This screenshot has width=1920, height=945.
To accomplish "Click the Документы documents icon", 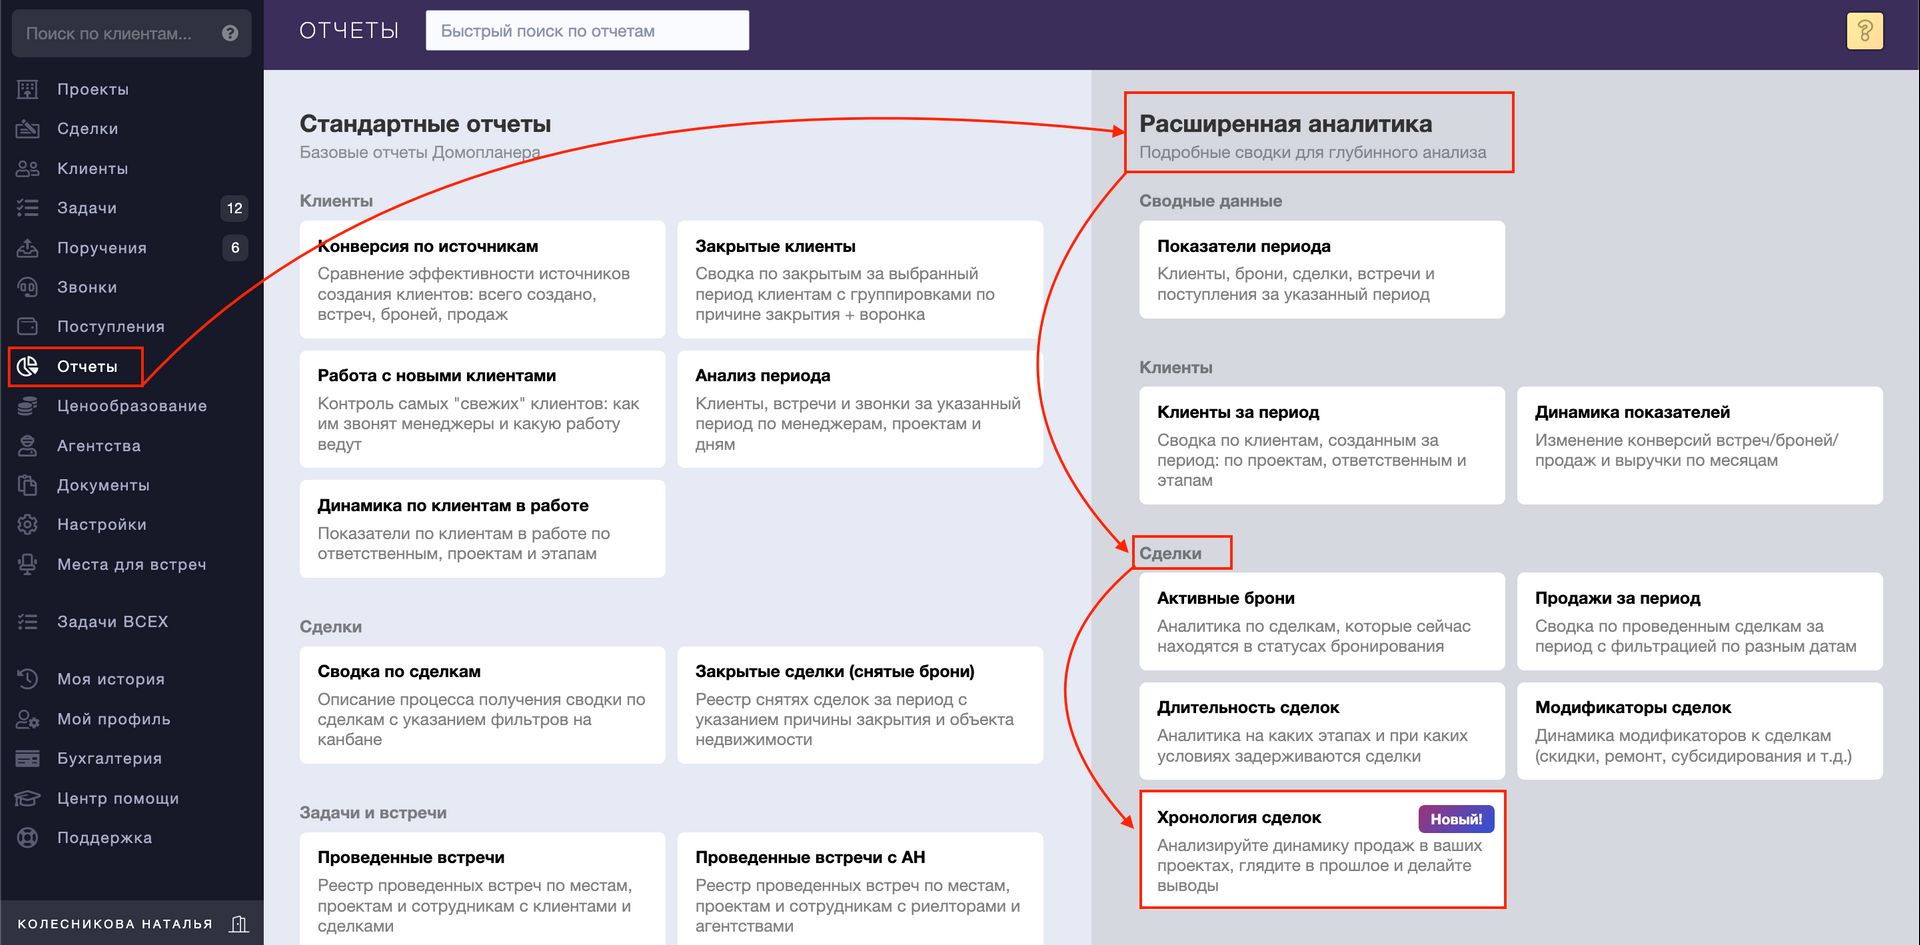I will (x=28, y=485).
